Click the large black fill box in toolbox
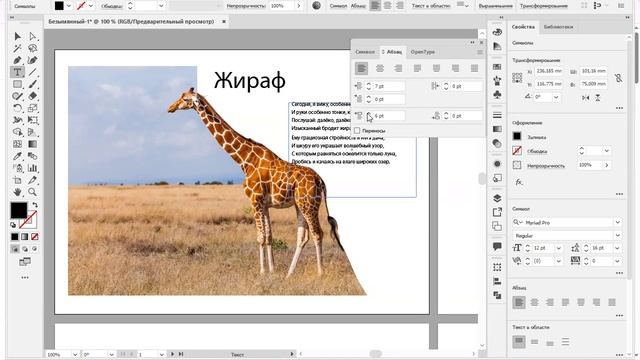This screenshot has height=360, width=640. 19,210
